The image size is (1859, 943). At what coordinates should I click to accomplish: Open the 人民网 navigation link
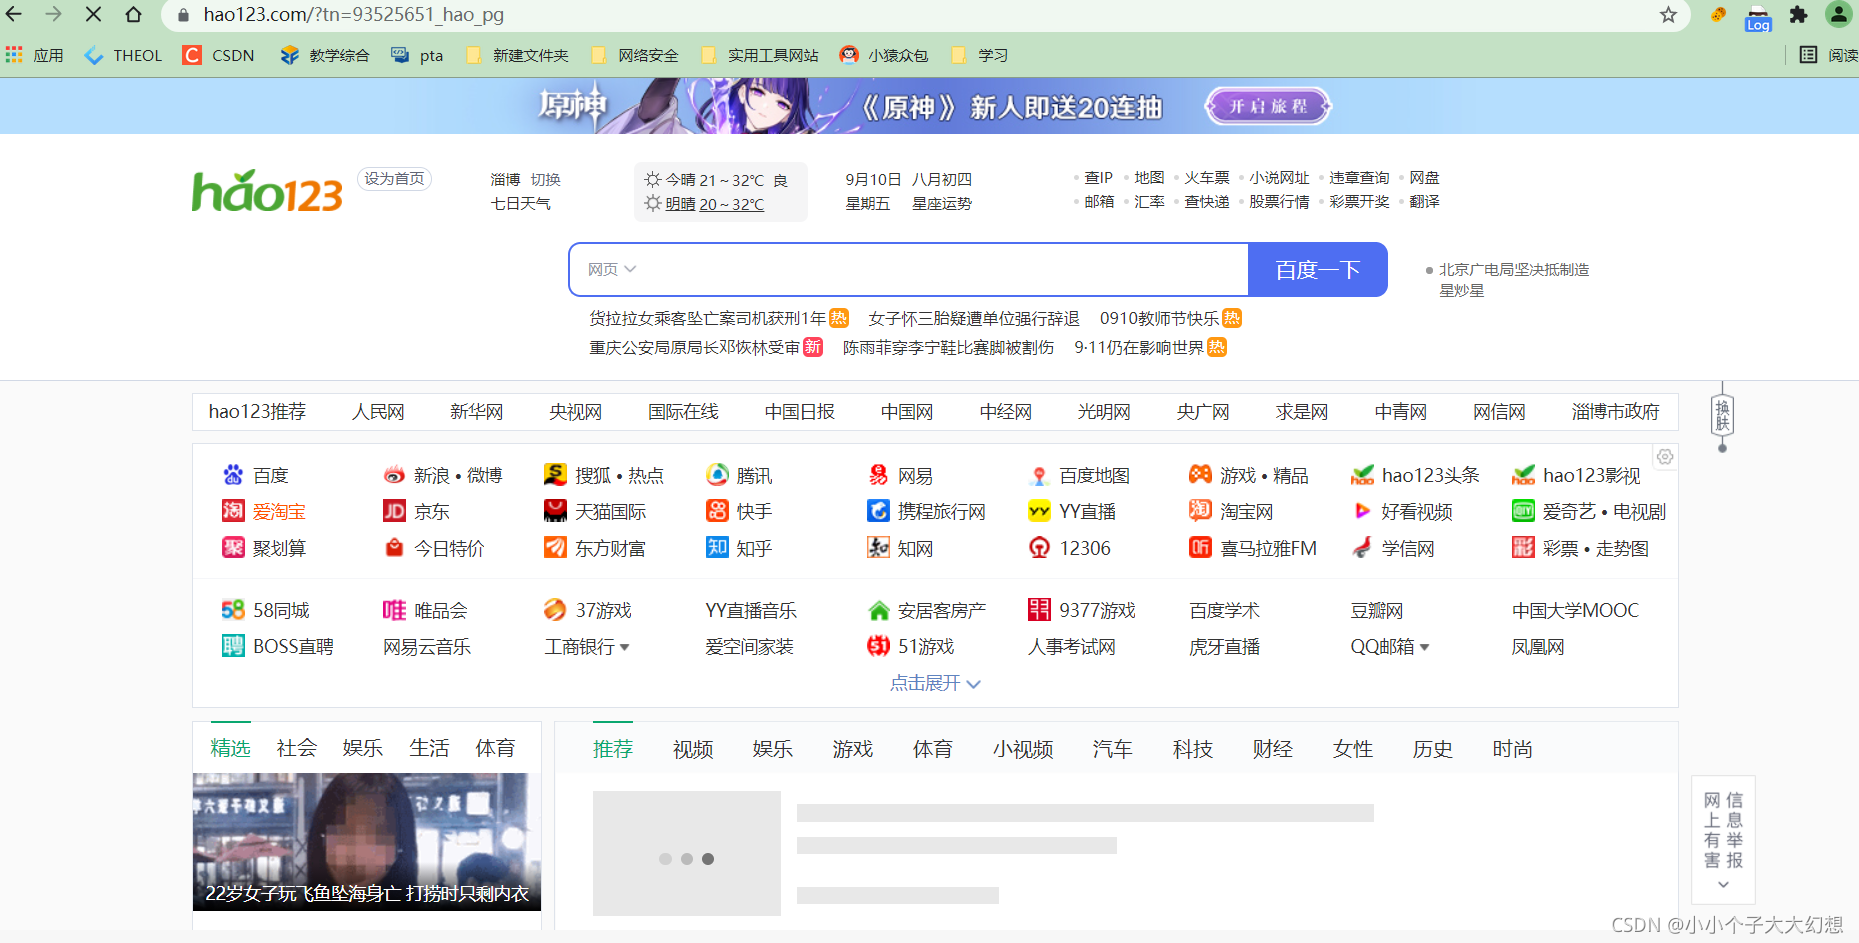[x=378, y=411]
